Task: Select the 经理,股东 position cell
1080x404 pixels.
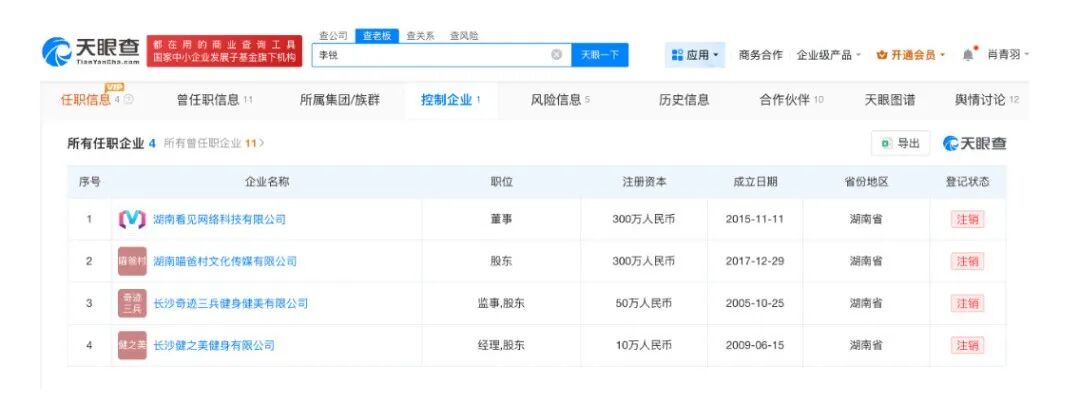Action: (x=501, y=345)
